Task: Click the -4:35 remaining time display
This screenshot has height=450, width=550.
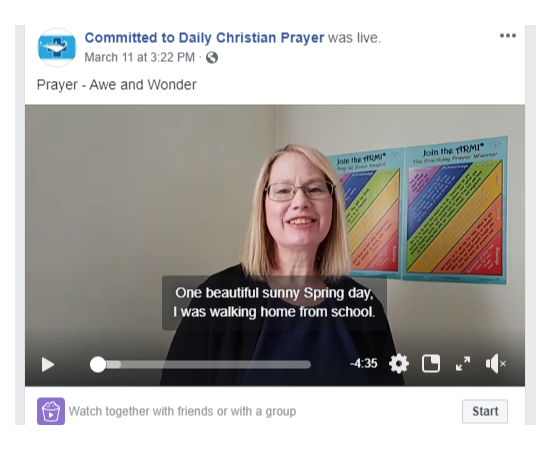Action: coord(364,363)
